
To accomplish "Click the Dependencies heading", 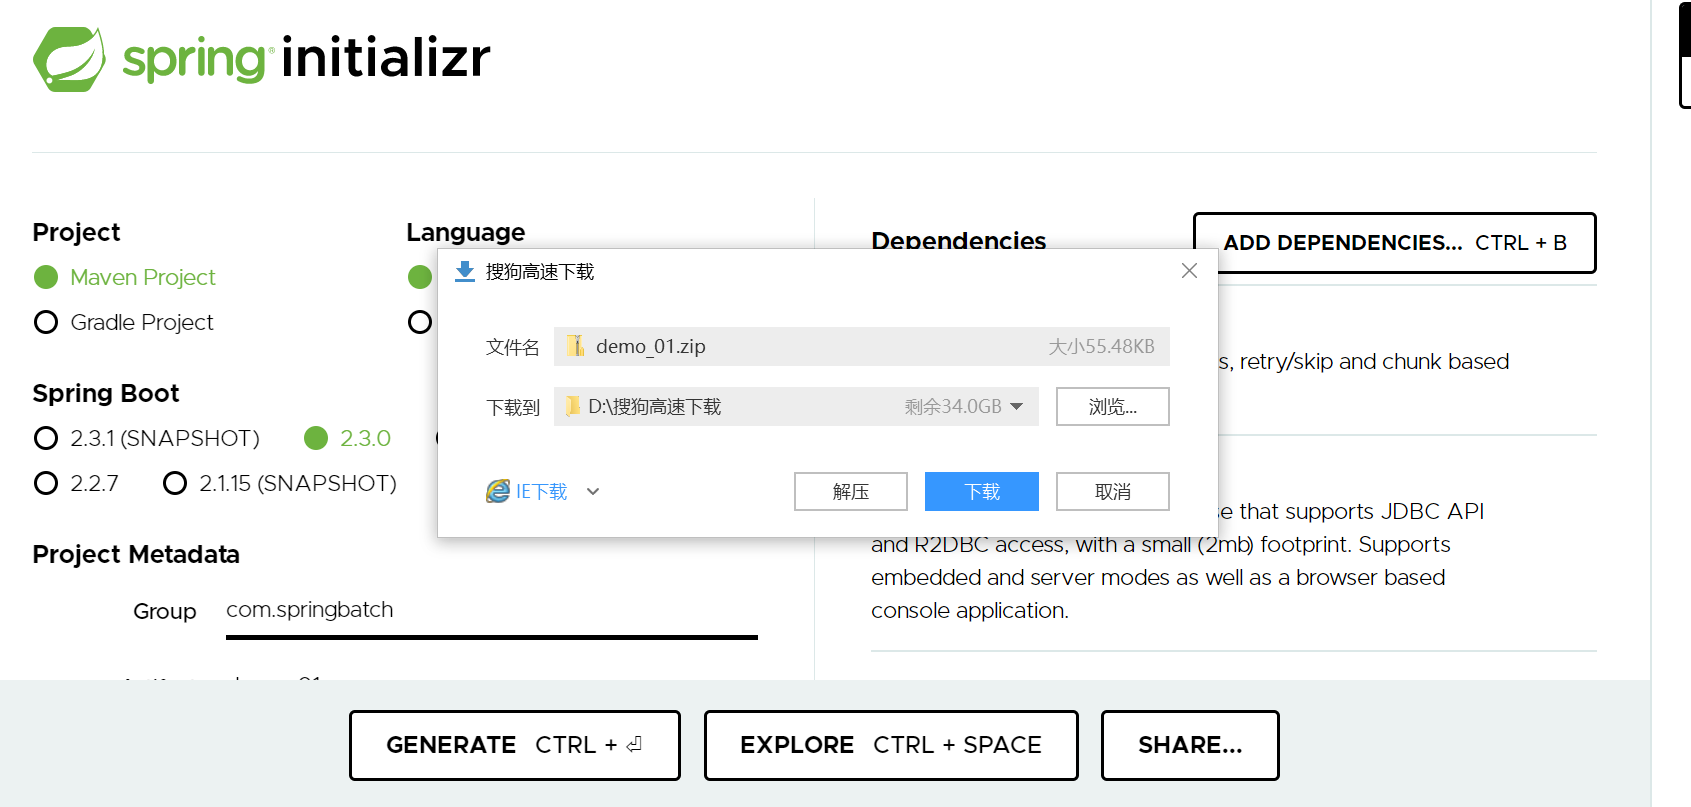I will tap(958, 240).
